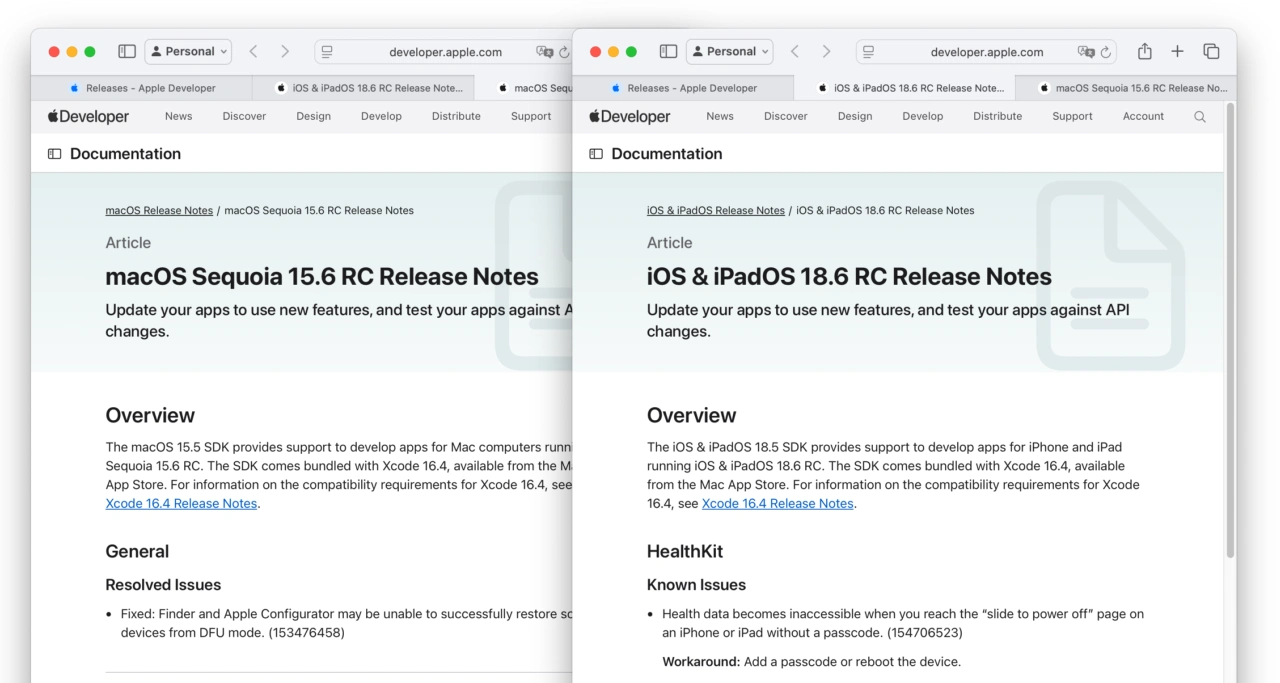Image resolution: width=1280 pixels, height=683 pixels.
Task: Open Safari's tab overview icon
Action: [1211, 51]
